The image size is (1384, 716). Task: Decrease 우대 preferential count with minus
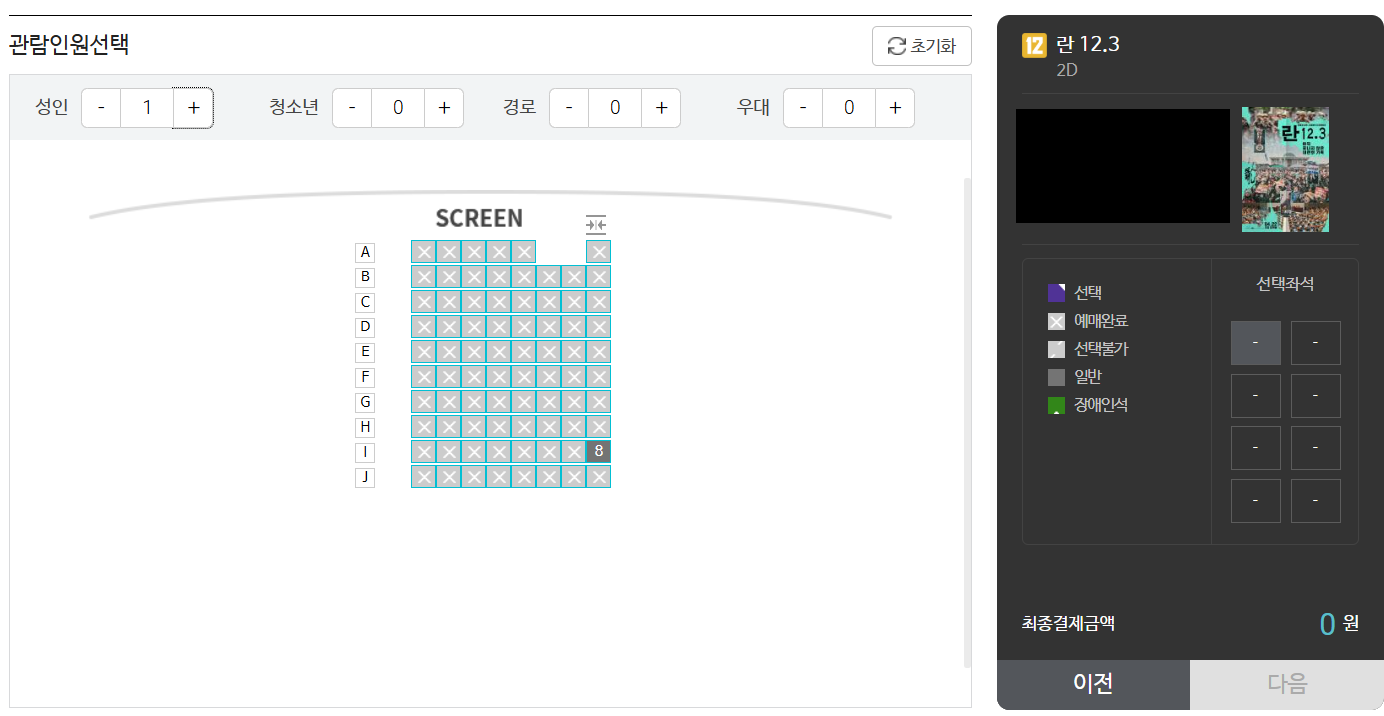pos(803,108)
